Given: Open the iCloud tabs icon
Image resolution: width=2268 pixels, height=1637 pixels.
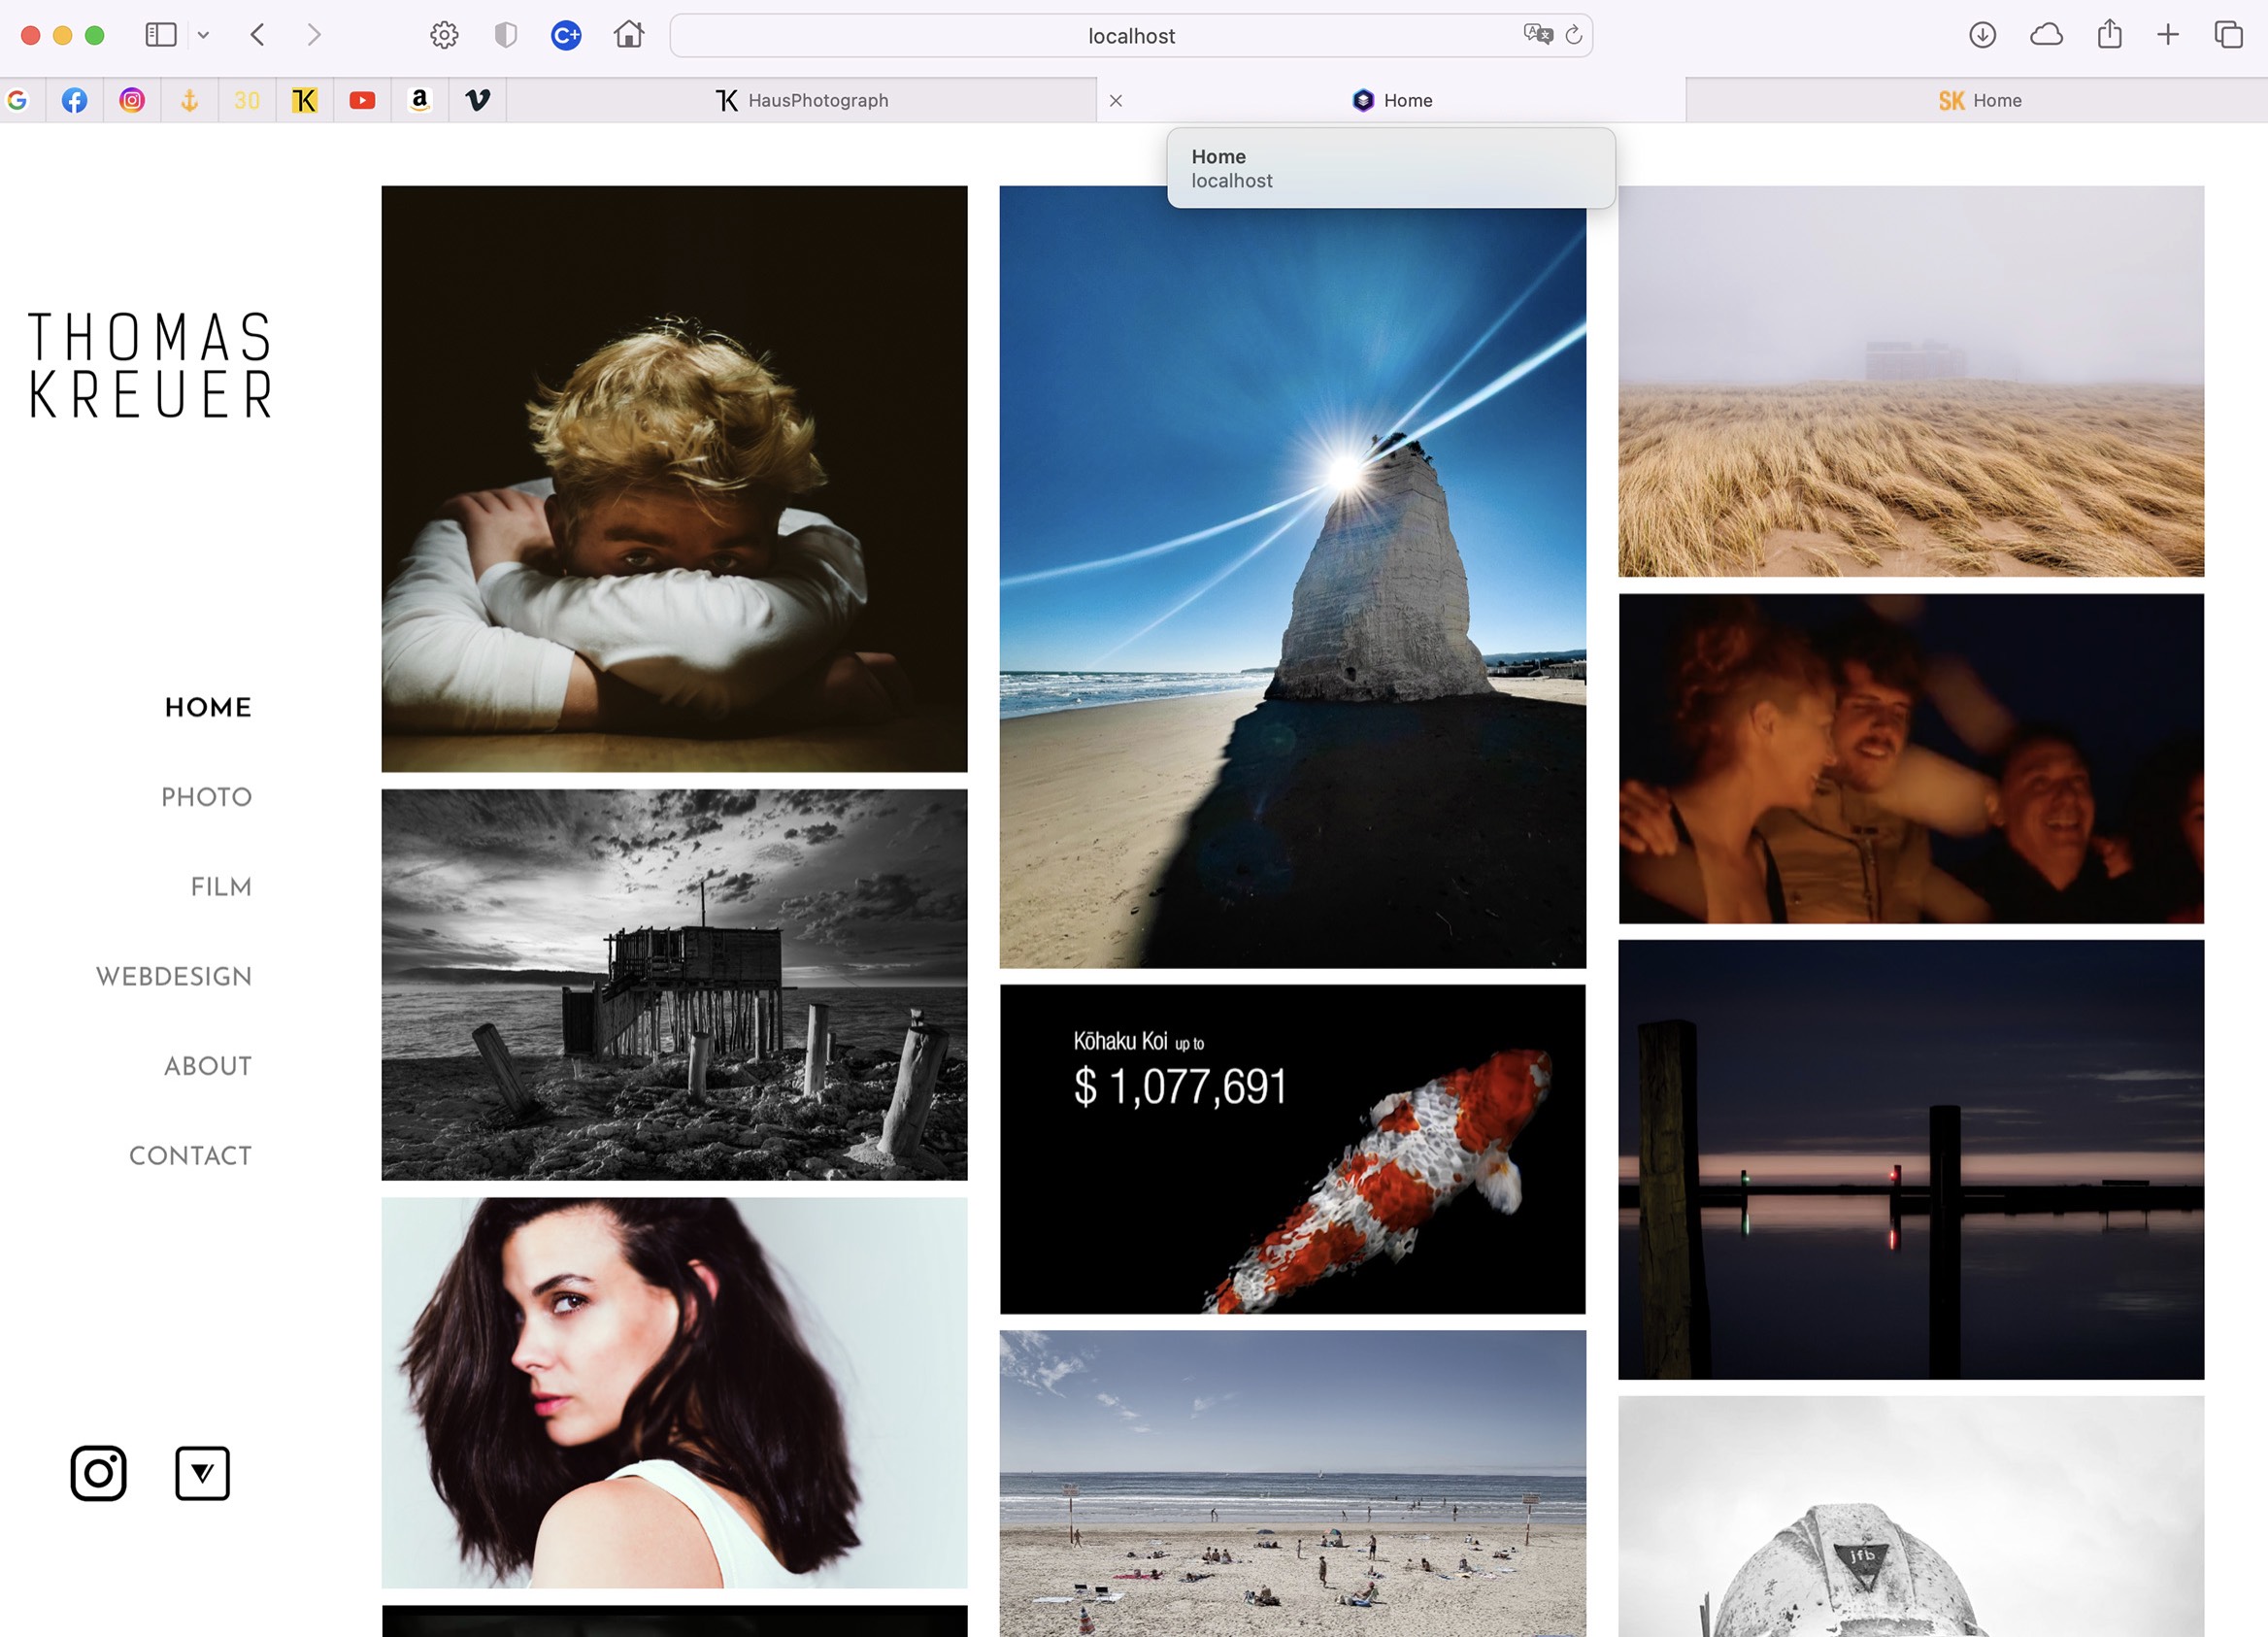Looking at the screenshot, I should coord(2046,35).
